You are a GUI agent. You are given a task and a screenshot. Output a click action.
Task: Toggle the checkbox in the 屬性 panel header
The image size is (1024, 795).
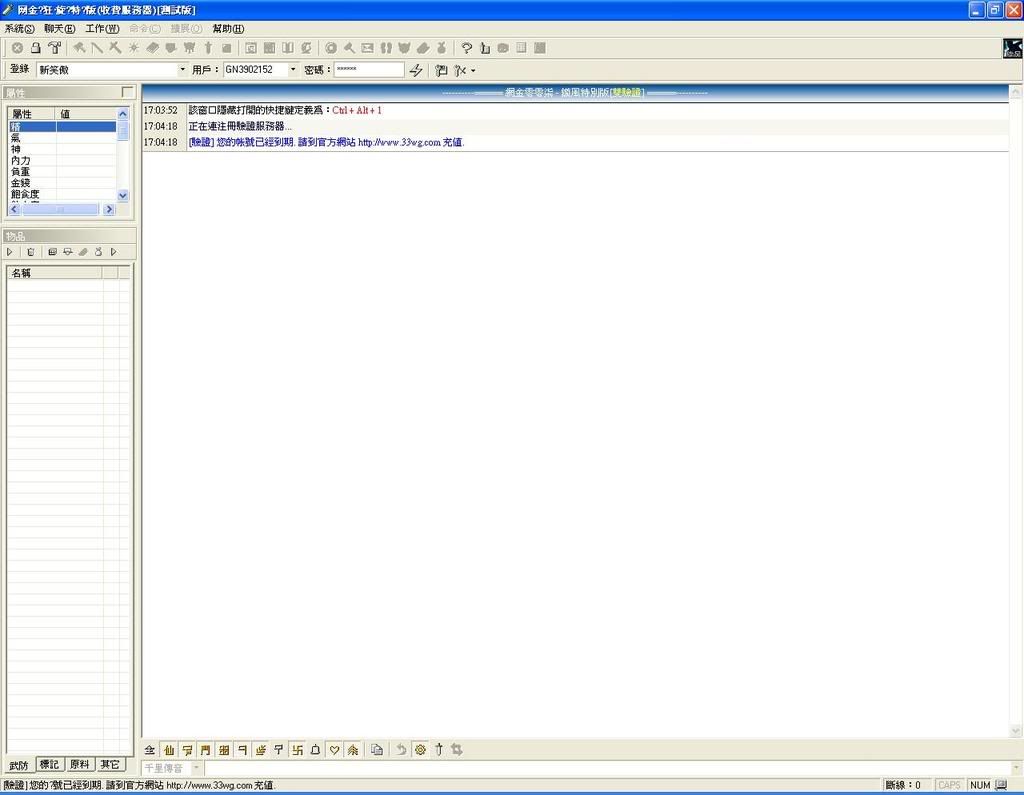(x=127, y=92)
